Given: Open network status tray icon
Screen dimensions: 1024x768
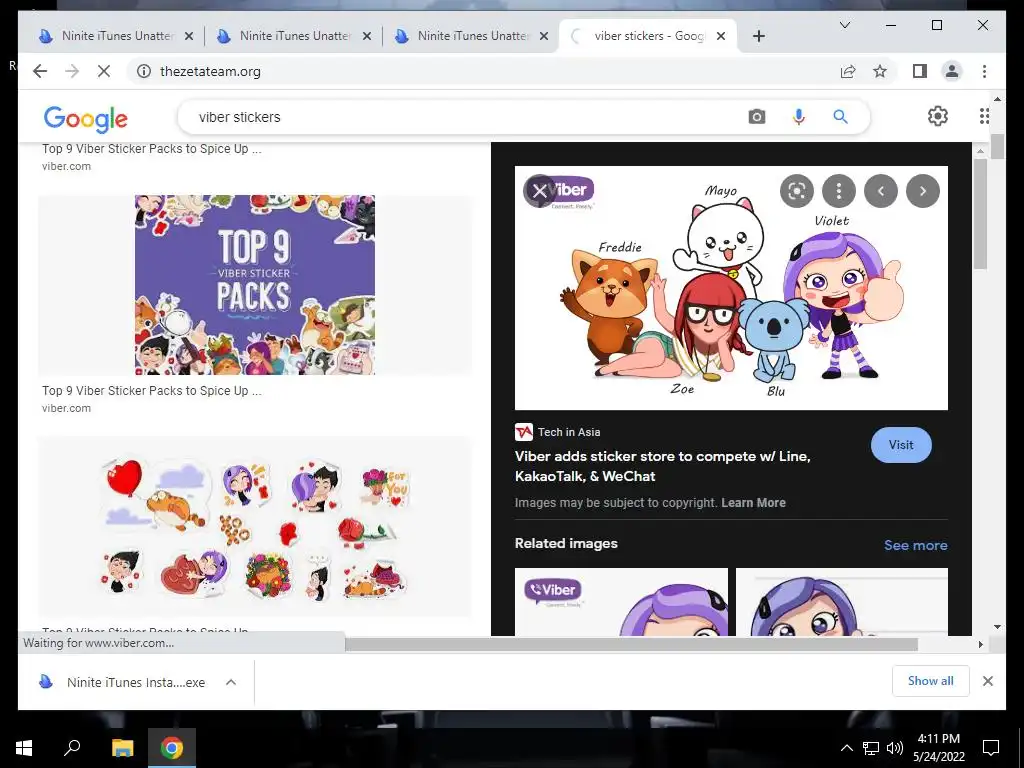Looking at the screenshot, I should tap(871, 748).
